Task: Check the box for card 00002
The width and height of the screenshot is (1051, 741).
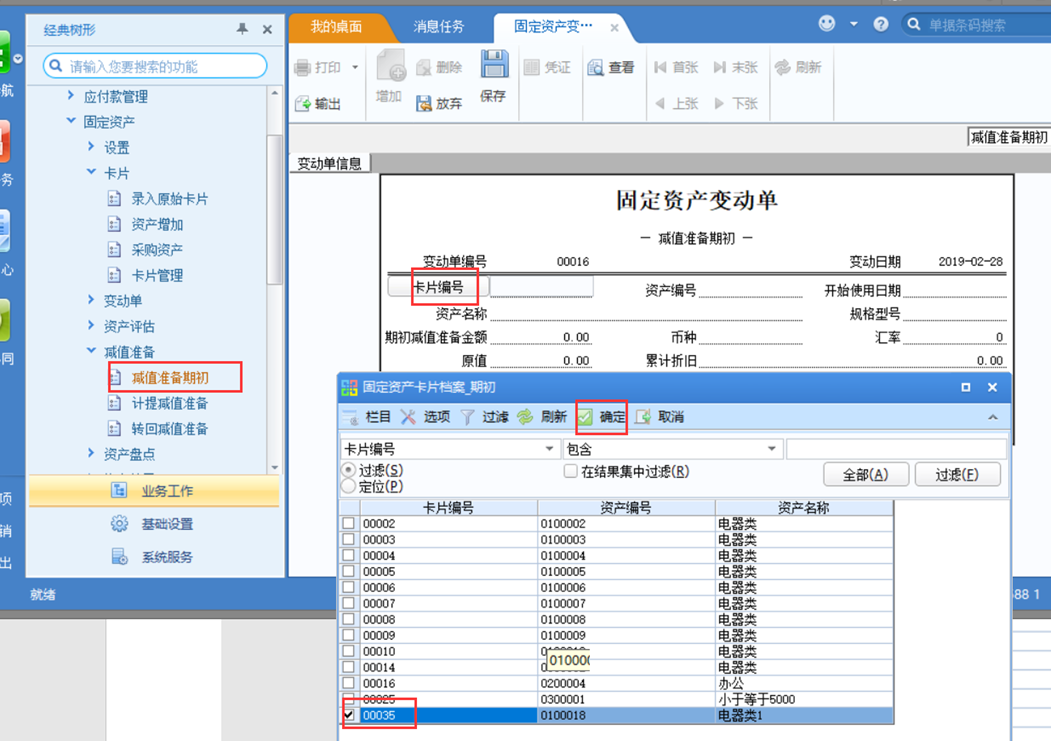Action: [349, 523]
